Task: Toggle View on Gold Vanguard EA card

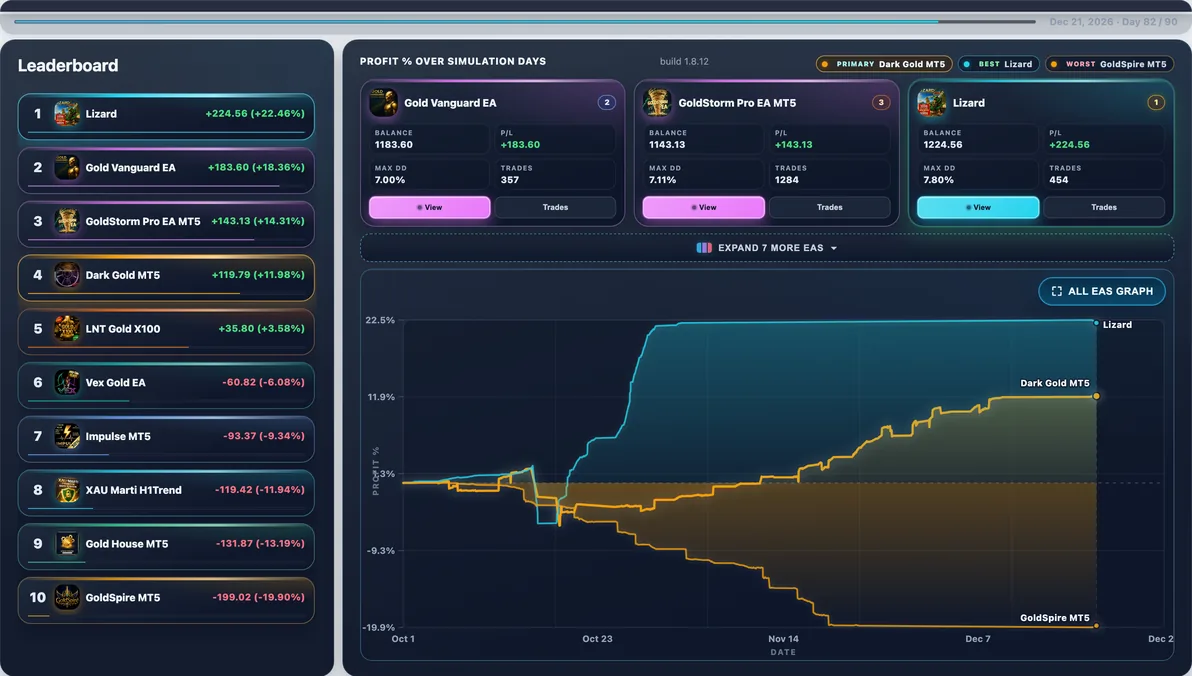Action: [430, 208]
